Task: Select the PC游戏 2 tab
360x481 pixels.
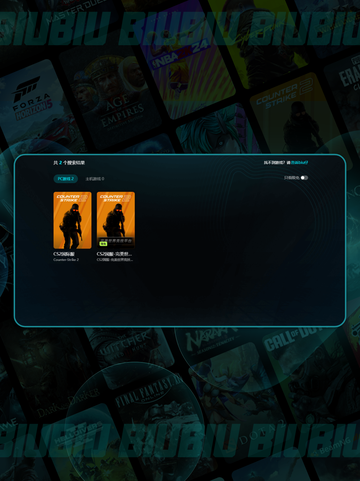Action: click(66, 179)
